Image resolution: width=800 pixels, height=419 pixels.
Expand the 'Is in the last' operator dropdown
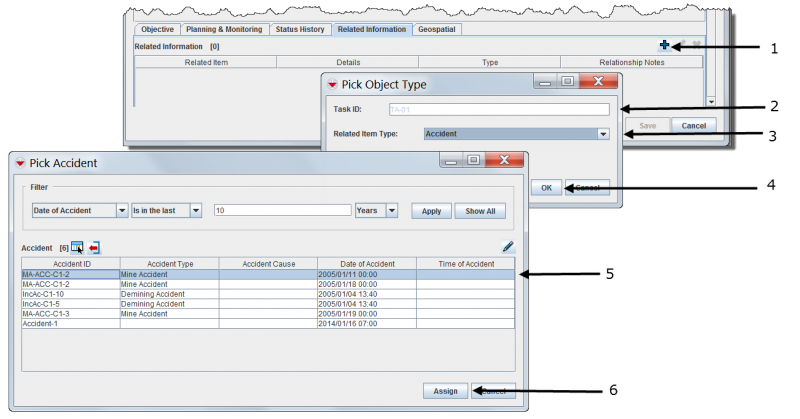(195, 211)
